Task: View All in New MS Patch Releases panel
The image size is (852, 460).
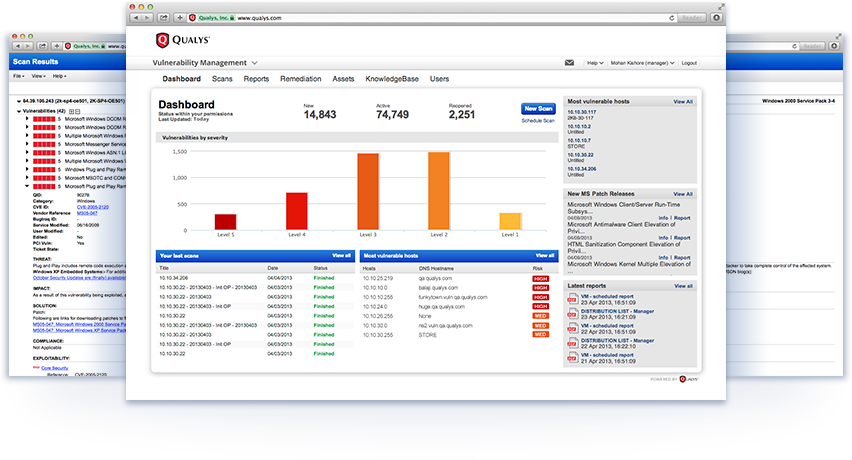Action: click(x=683, y=194)
